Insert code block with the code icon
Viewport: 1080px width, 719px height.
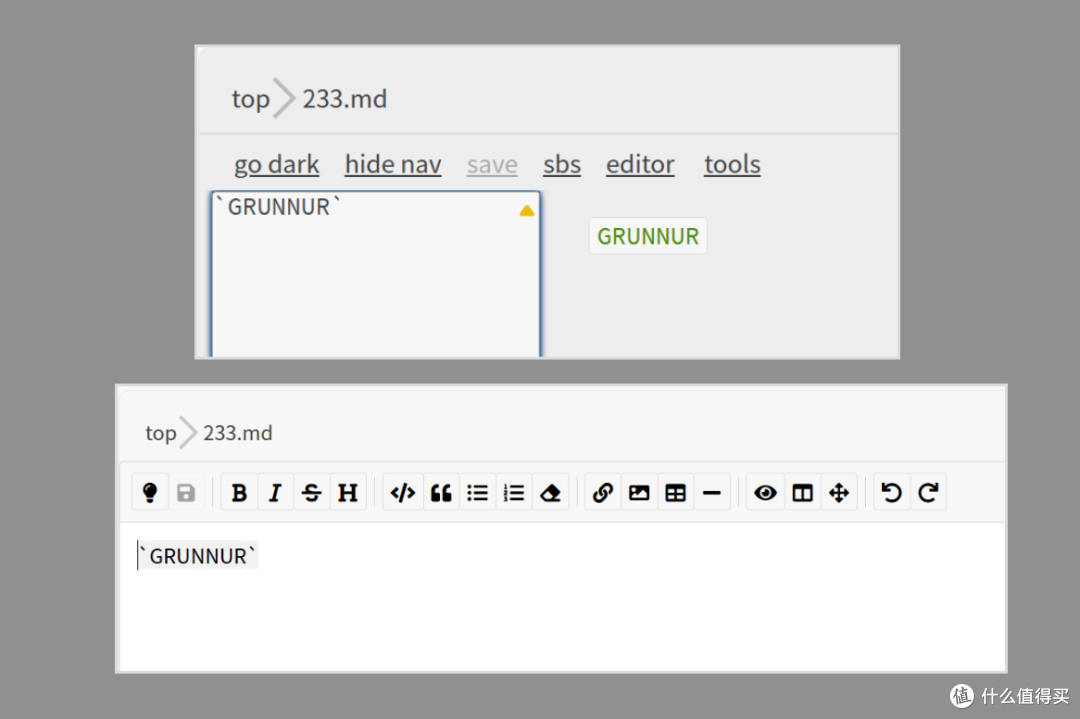click(x=403, y=492)
